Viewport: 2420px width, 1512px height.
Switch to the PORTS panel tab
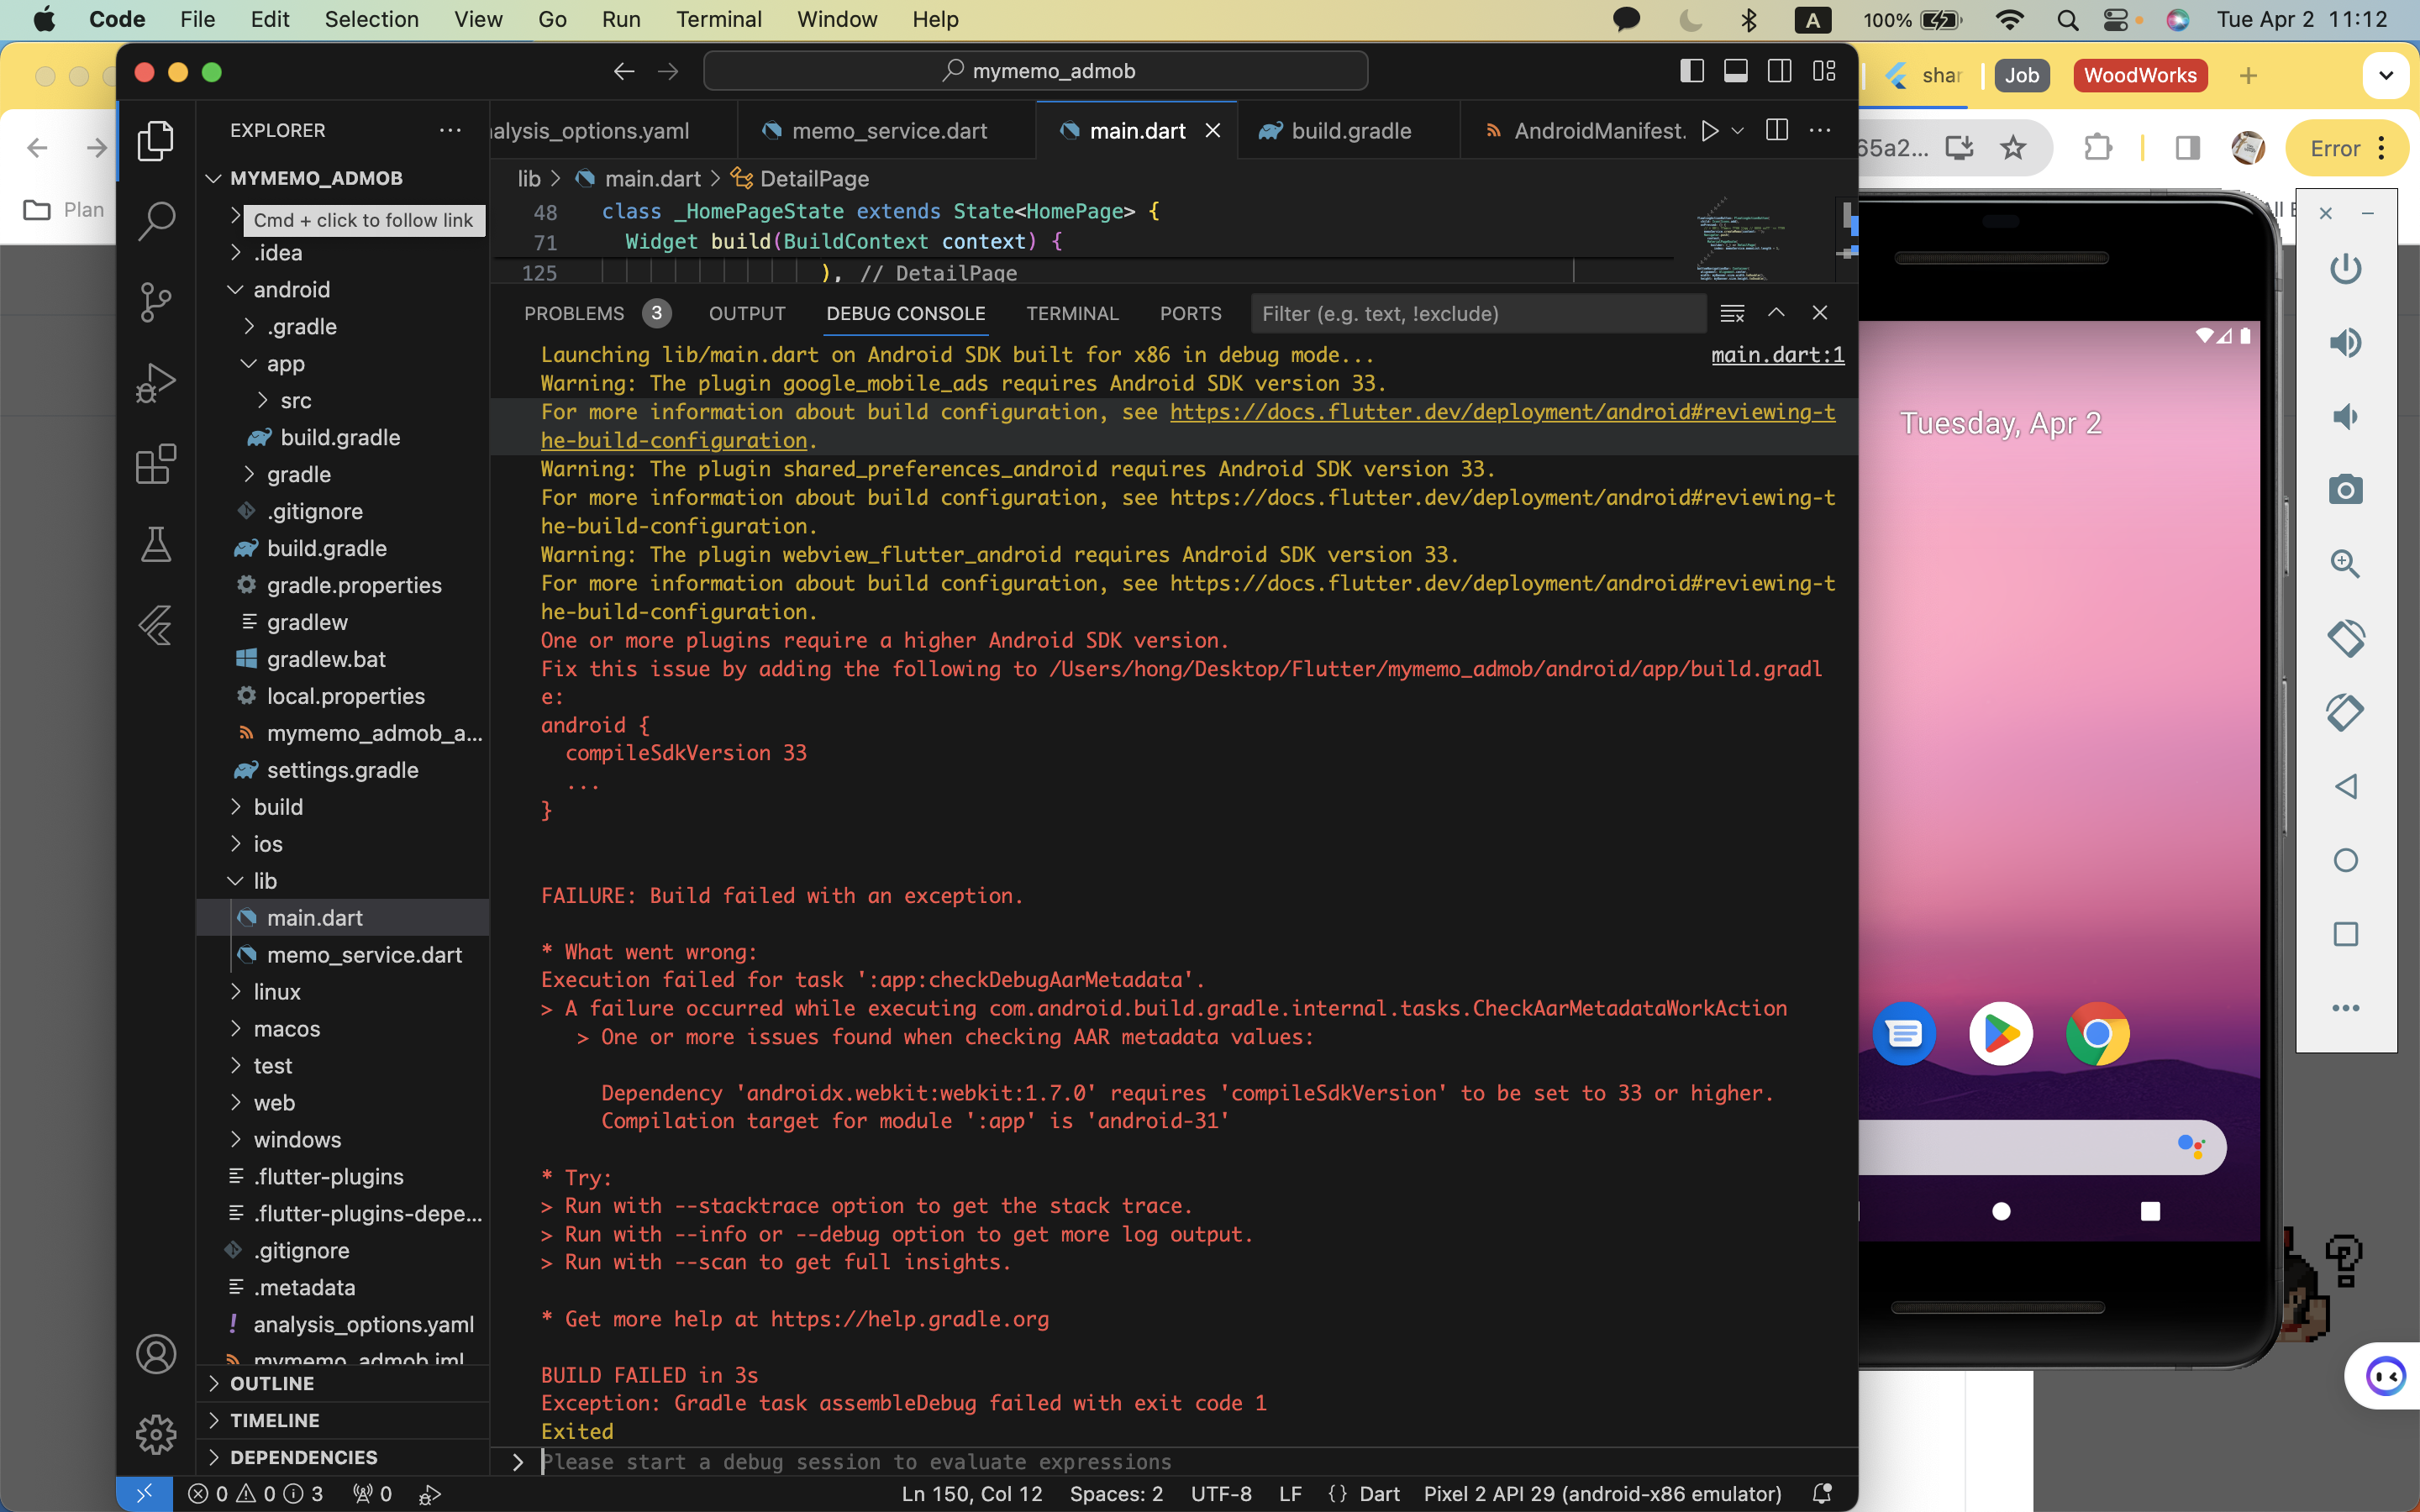(1190, 314)
